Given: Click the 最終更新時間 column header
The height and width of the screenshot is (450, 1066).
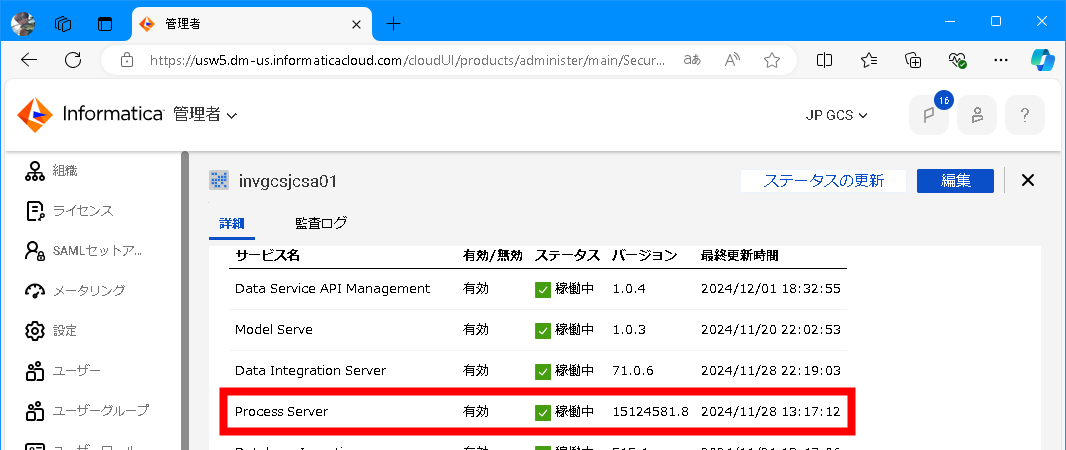Looking at the screenshot, I should [740, 256].
